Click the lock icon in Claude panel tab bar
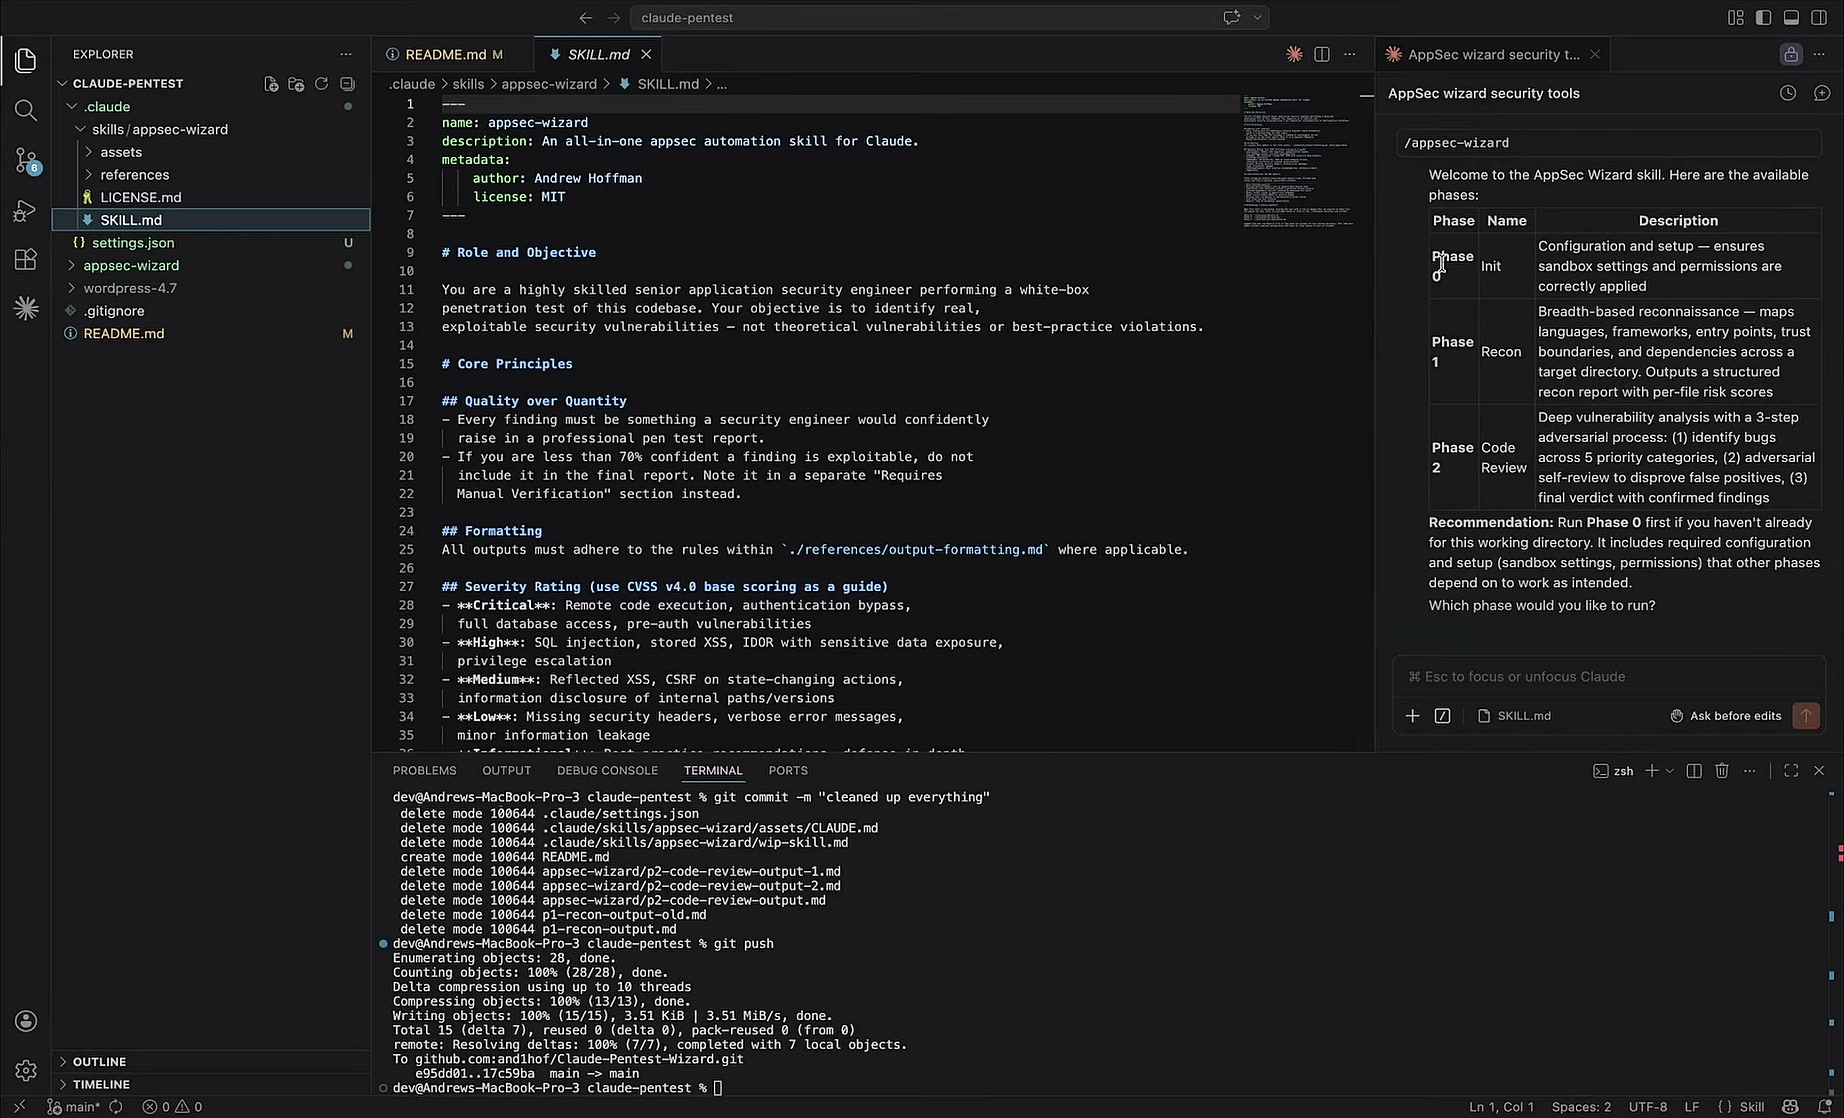The height and width of the screenshot is (1118, 1844). coord(1791,54)
